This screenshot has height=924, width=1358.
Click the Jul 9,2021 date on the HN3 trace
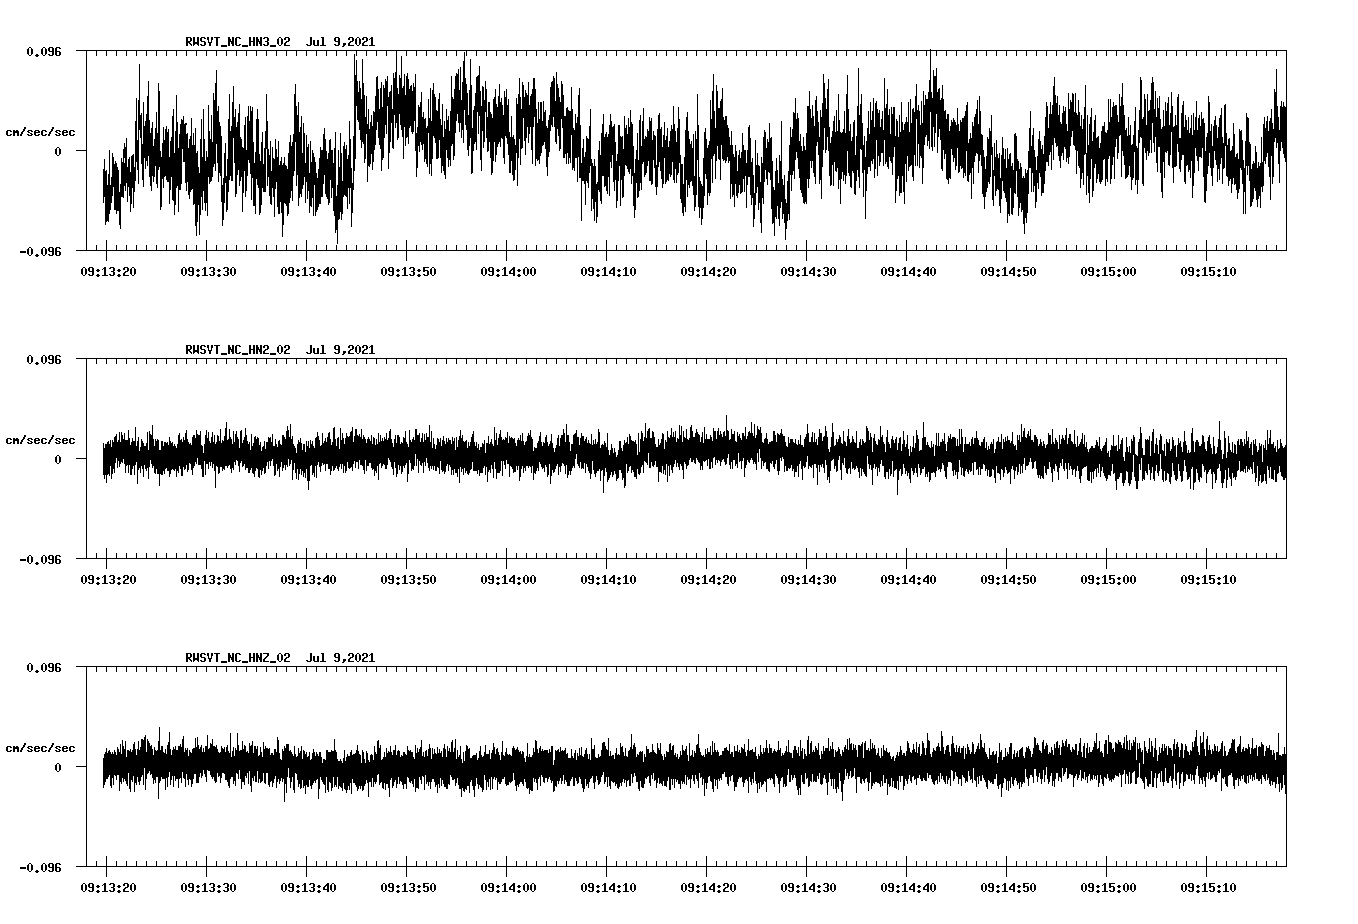[x=342, y=42]
